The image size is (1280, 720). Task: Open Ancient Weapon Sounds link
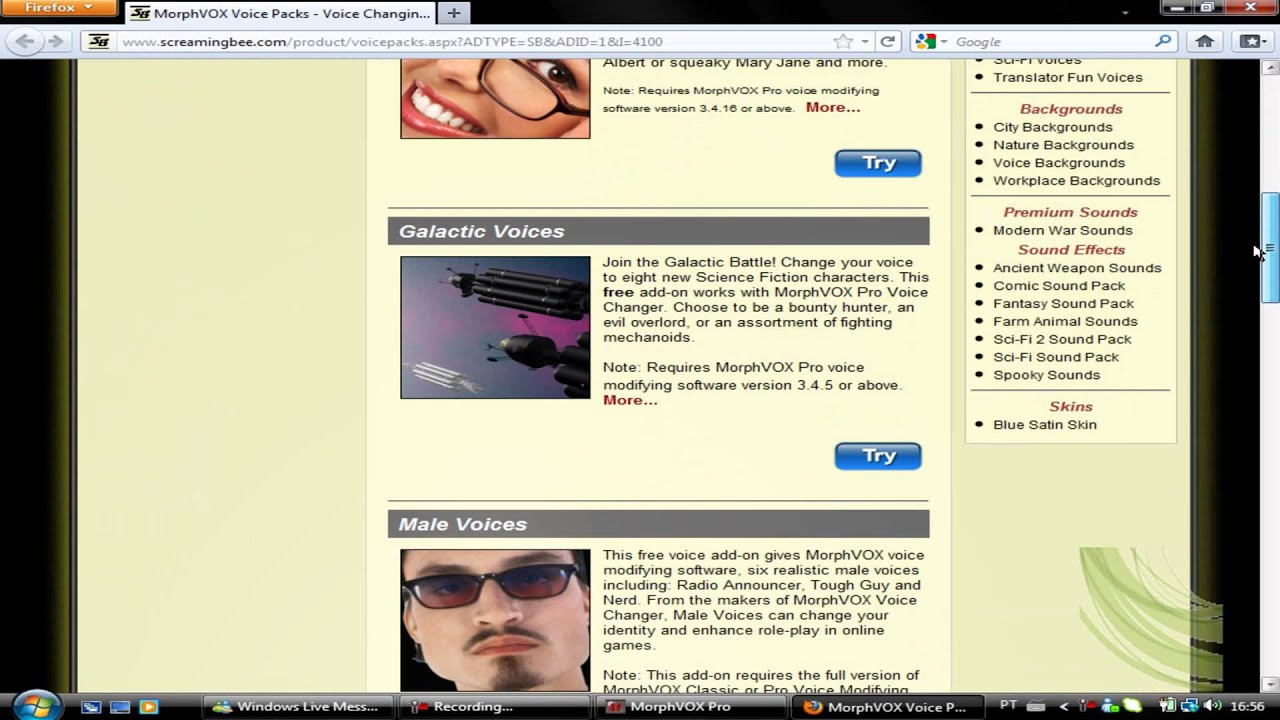tap(1077, 268)
